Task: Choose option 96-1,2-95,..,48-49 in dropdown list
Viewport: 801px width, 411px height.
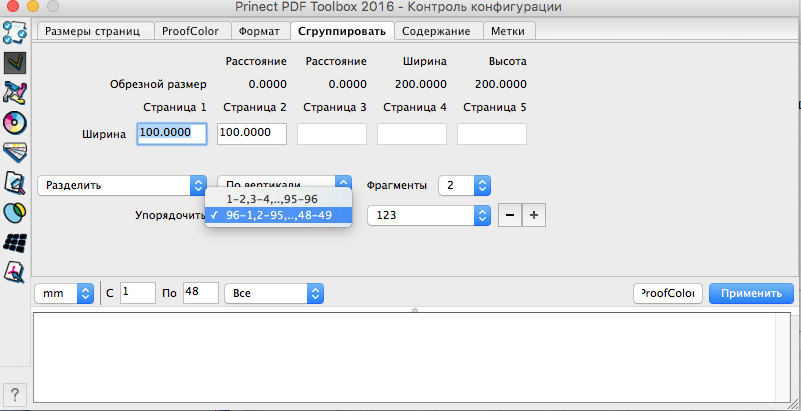Action: 278,215
